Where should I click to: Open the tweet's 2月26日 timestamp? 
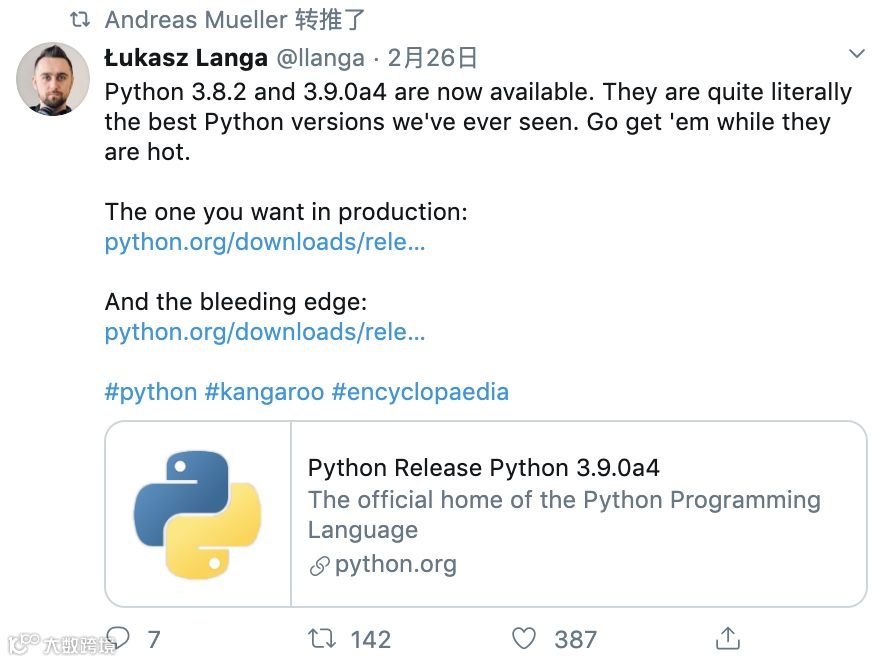click(x=432, y=58)
